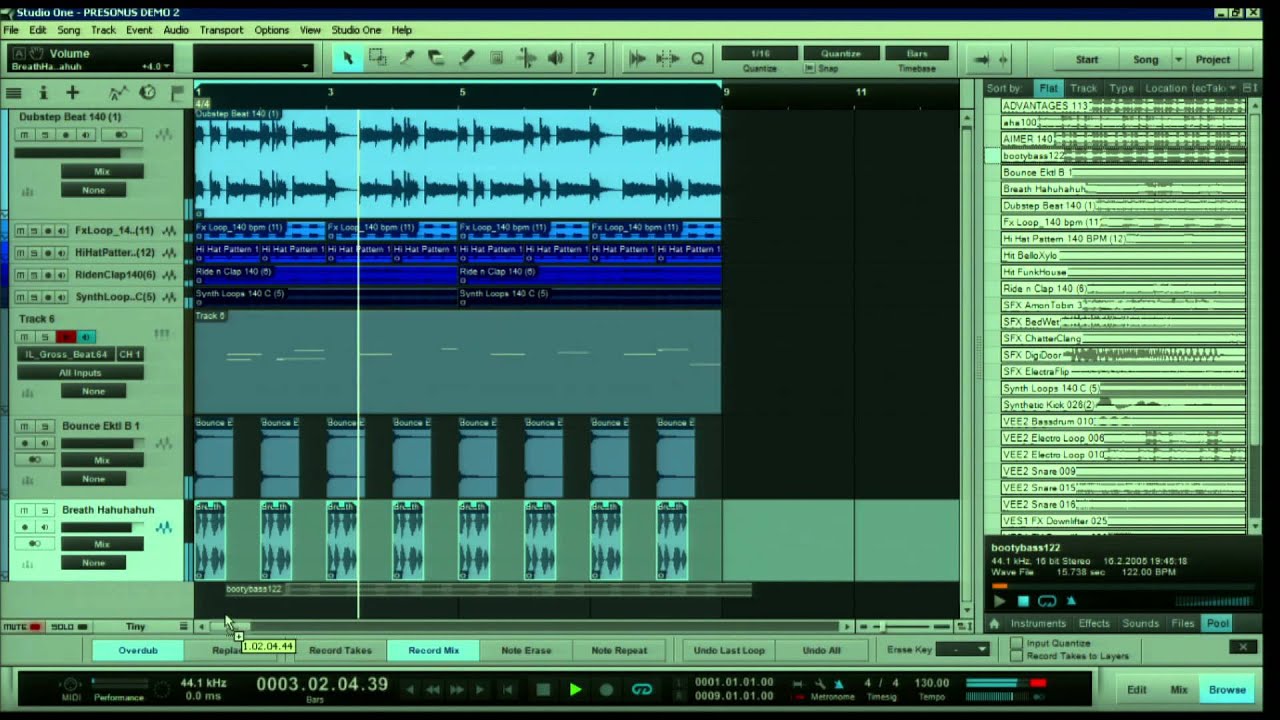Open the question mark help tool
Image resolution: width=1280 pixels, height=720 pixels.
[x=590, y=58]
